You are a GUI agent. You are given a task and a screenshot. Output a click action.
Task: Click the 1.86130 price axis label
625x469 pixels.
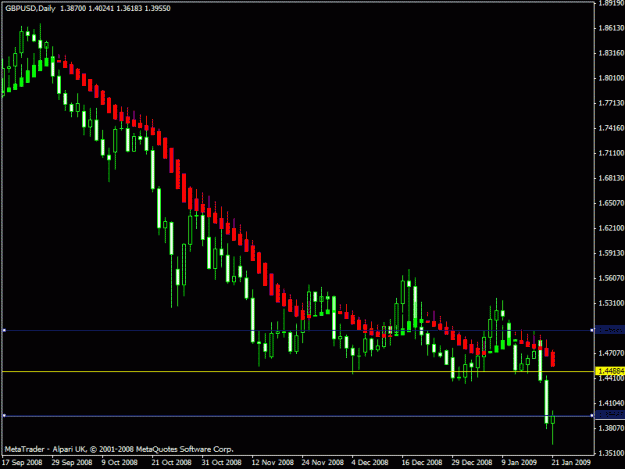pos(611,28)
